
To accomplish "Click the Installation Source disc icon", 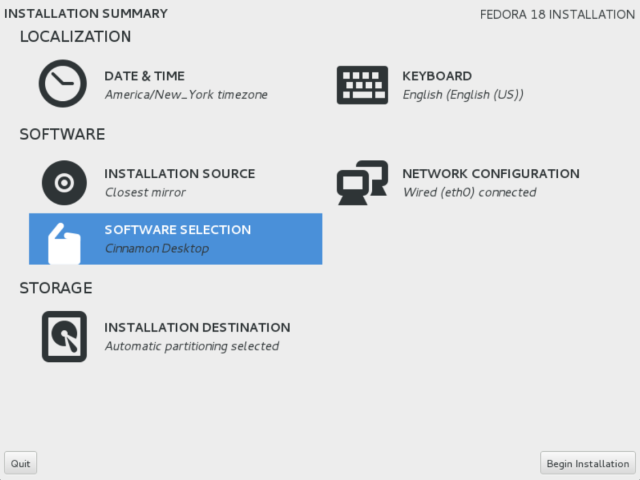I will point(64,182).
